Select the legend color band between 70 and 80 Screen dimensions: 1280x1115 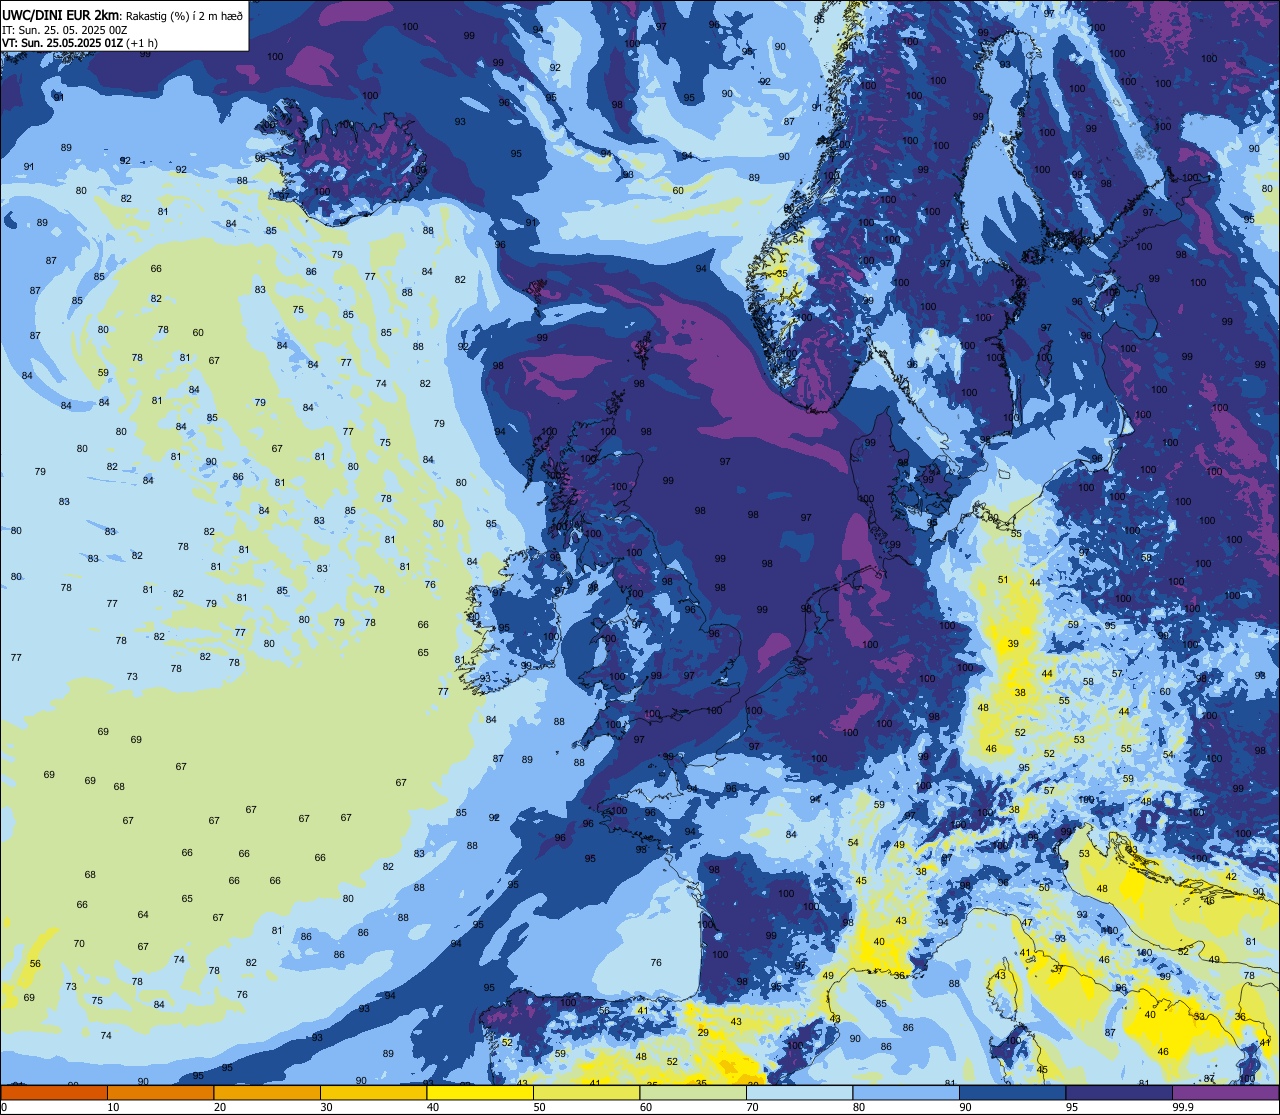[x=799, y=1092]
